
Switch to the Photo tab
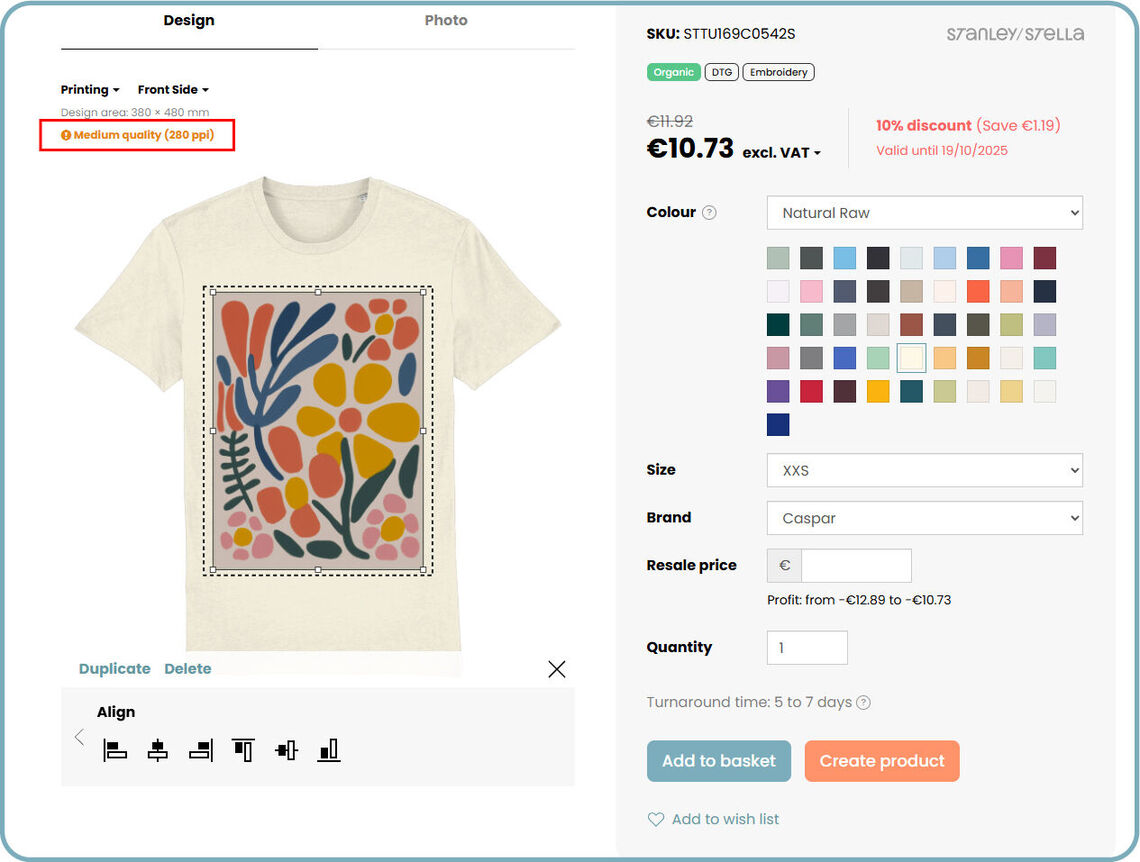pos(445,21)
